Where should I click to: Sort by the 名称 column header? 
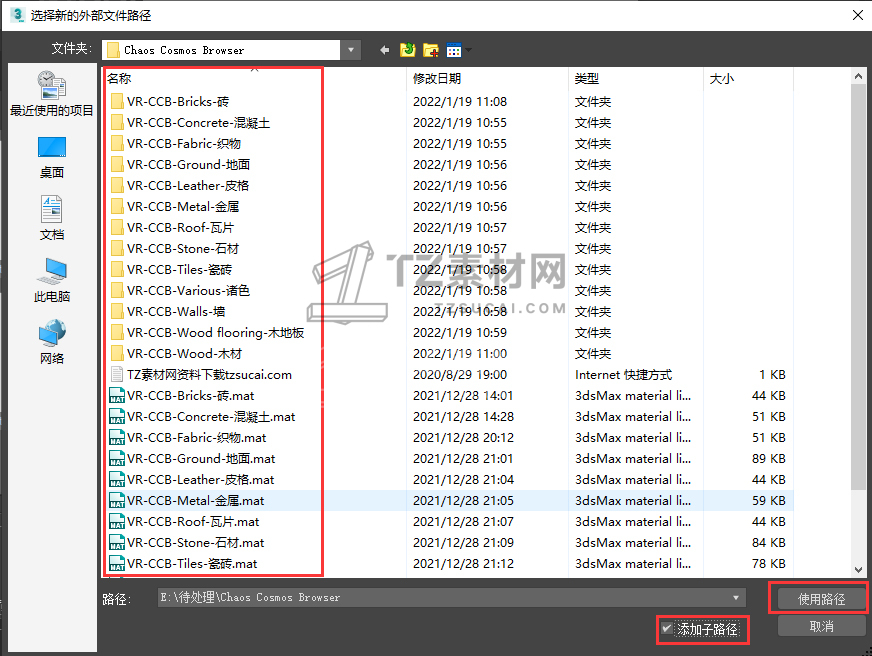120,78
